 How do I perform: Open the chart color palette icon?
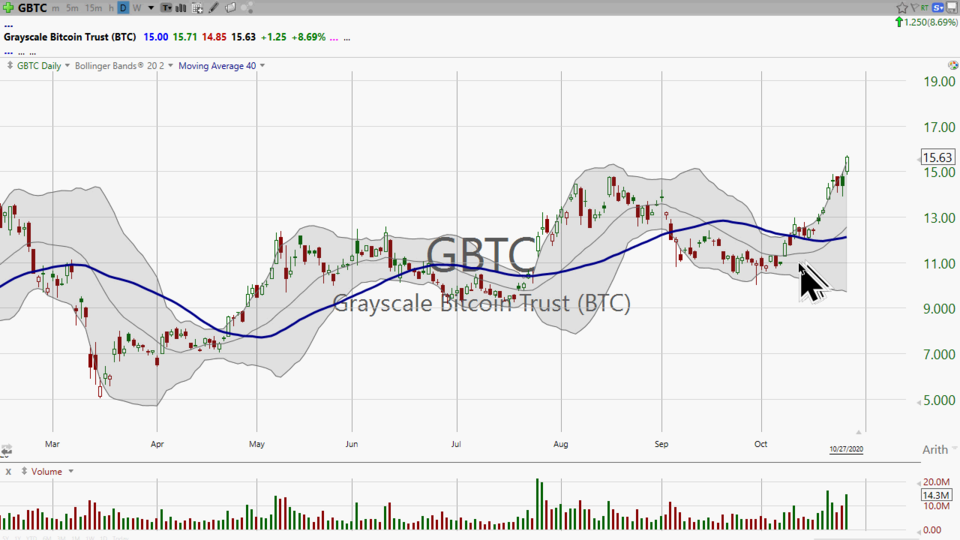coord(953,65)
